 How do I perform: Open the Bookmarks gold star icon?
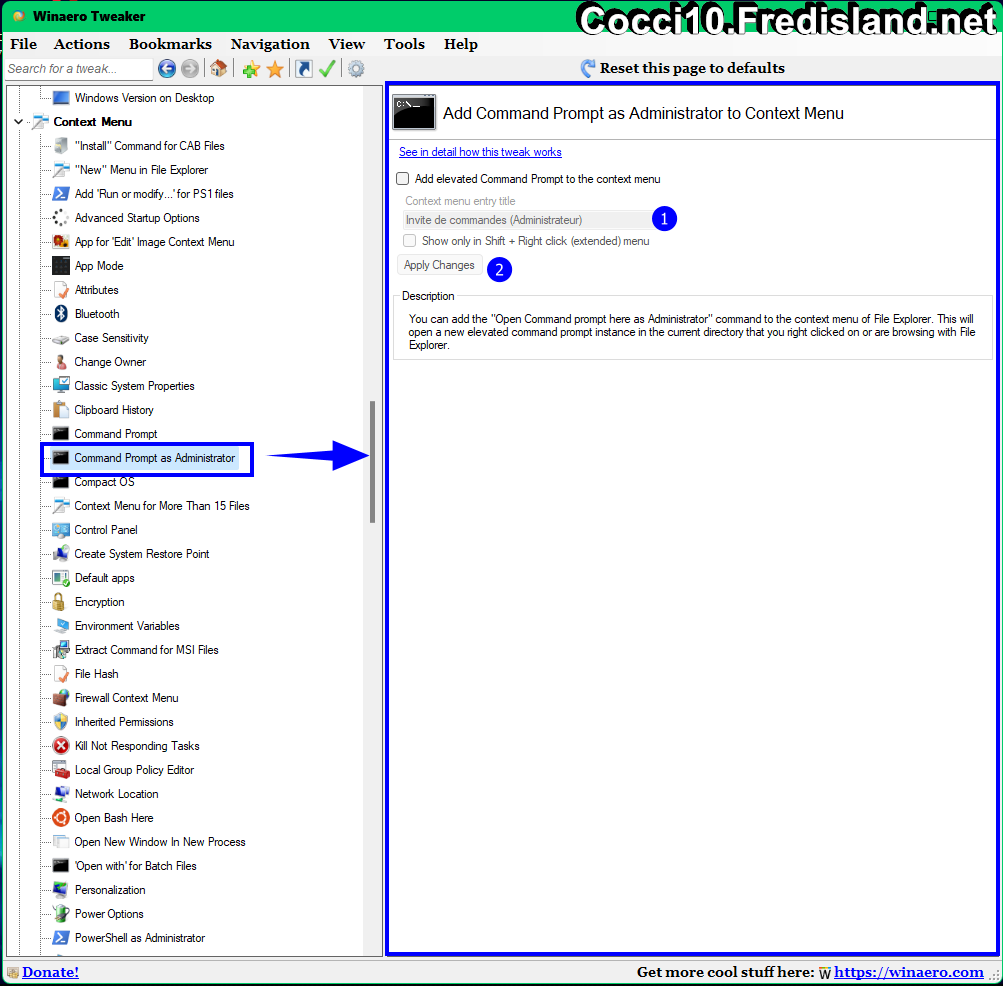click(275, 69)
